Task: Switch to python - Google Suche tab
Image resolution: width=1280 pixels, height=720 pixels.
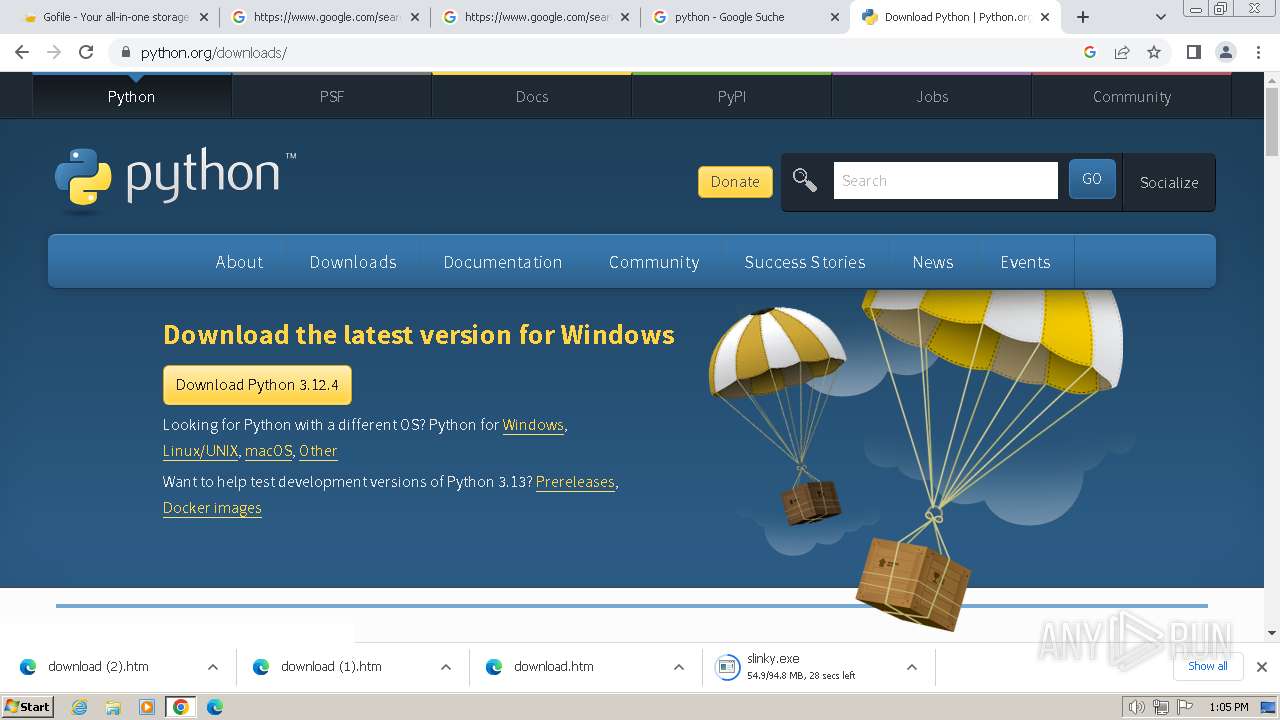Action: (745, 17)
